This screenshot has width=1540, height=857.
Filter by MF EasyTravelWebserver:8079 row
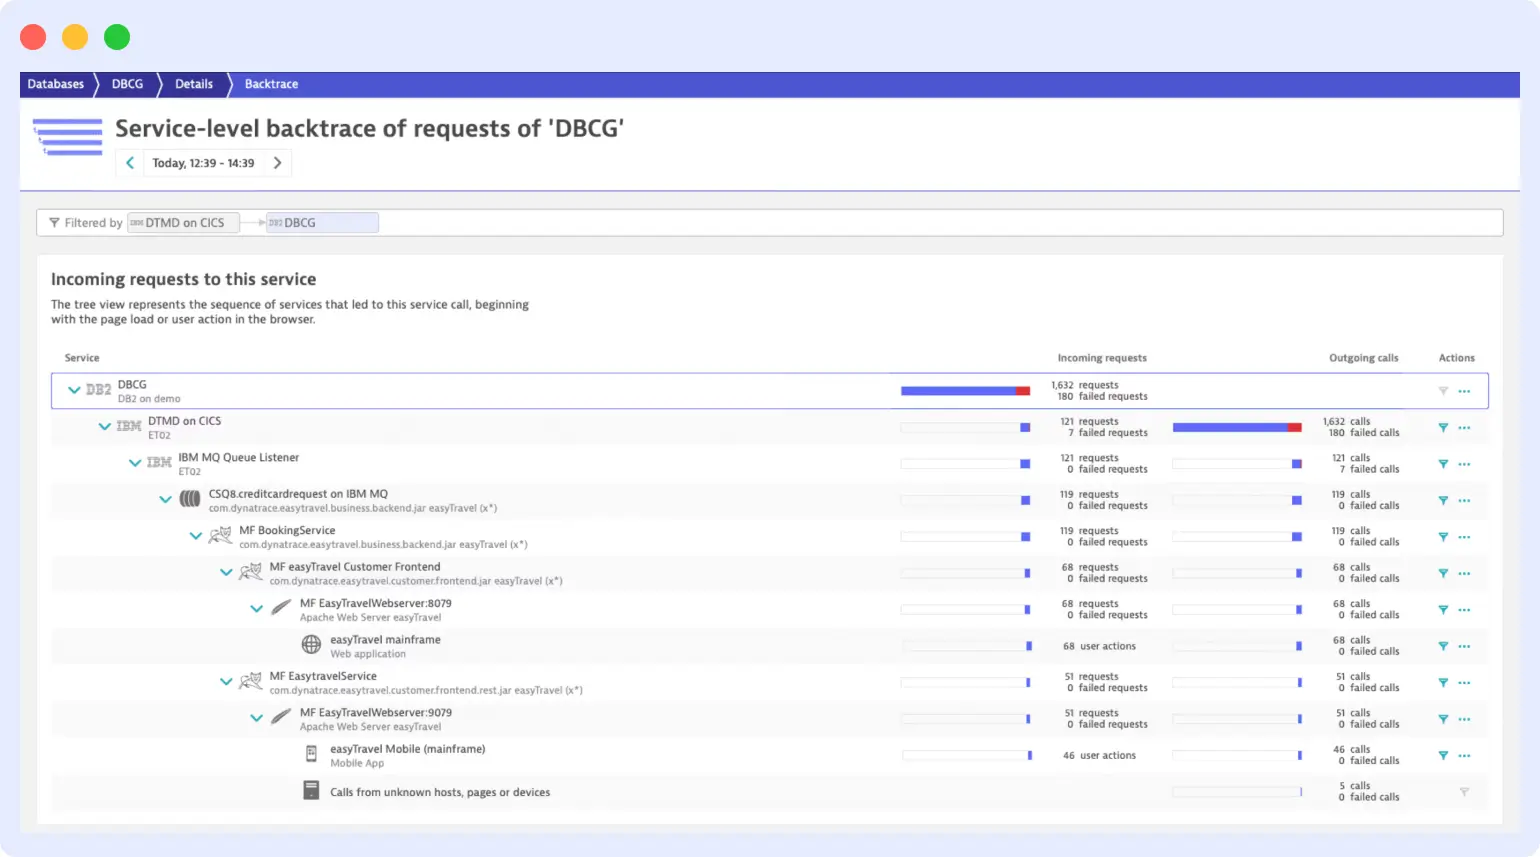point(1443,610)
